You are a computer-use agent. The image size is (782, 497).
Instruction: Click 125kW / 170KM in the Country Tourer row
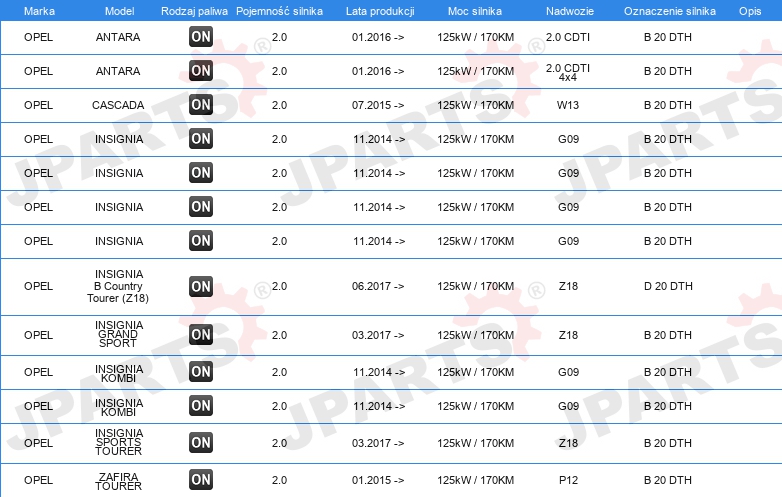point(475,286)
